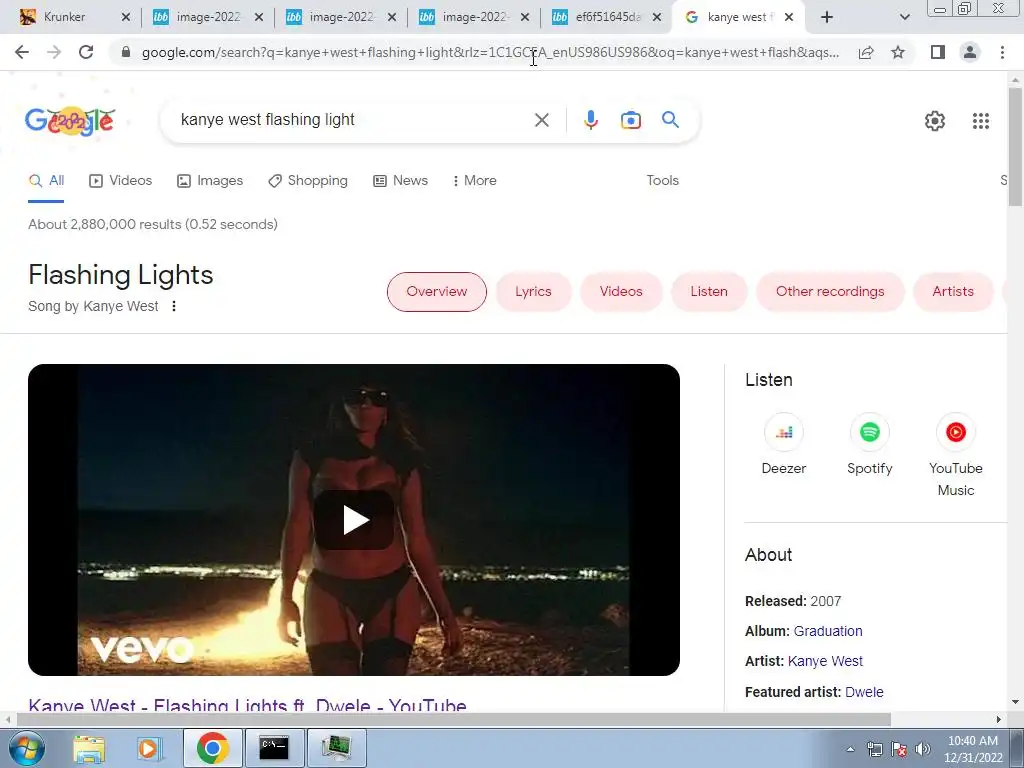This screenshot has width=1024, height=768.
Task: Click the Google doodle logo
Action: click(70, 121)
